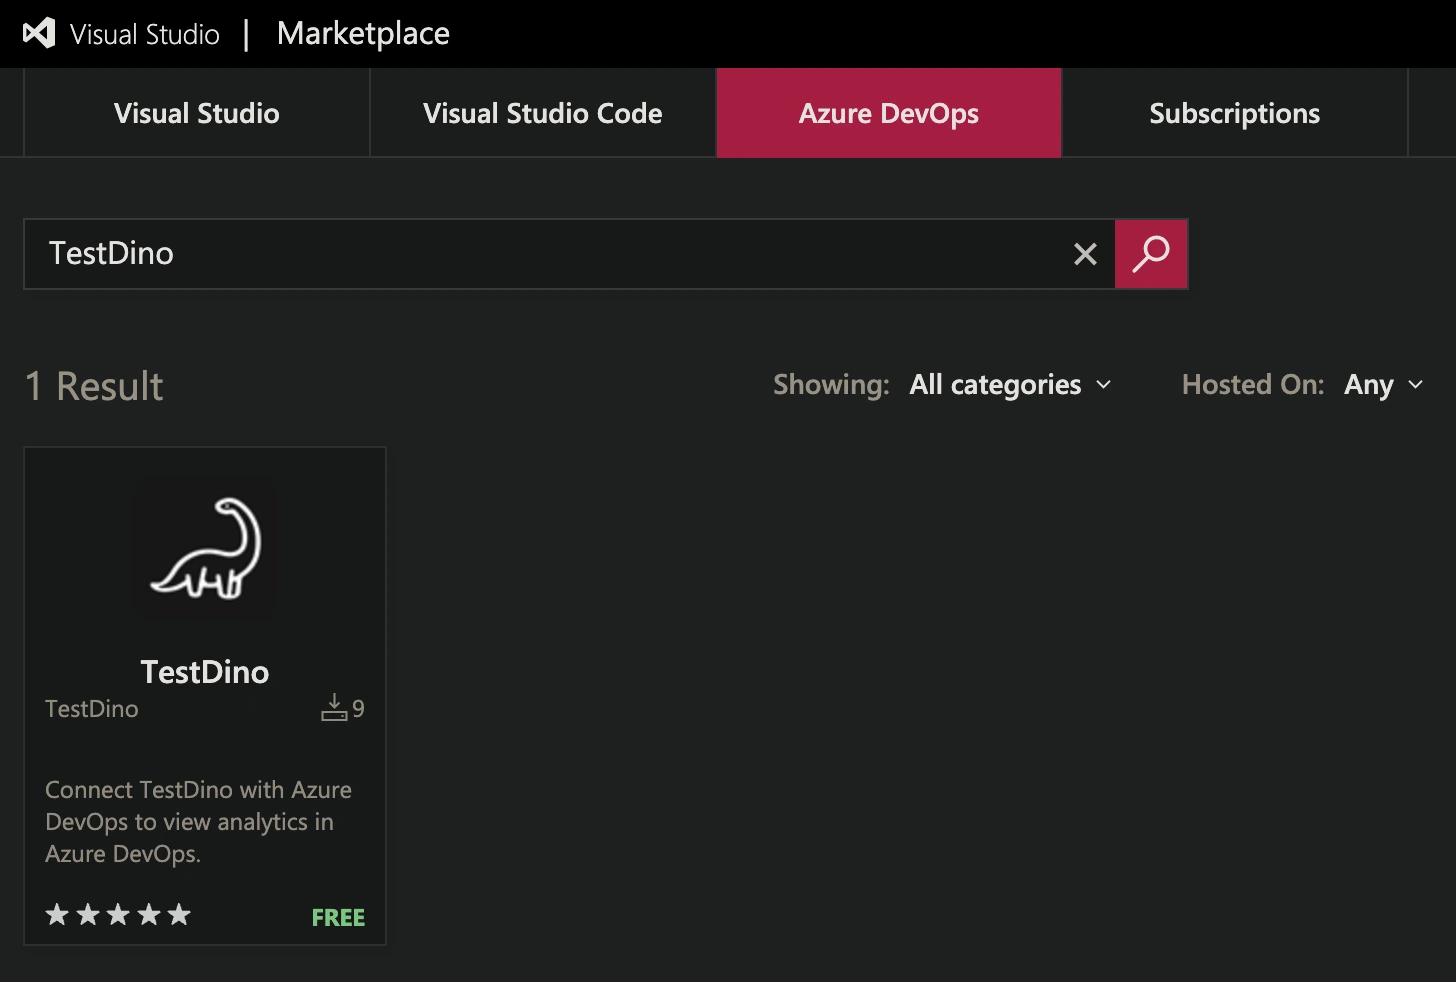Screen dimensions: 1456x982
Task: Expand the chevron next to All categories
Action: click(x=1105, y=385)
